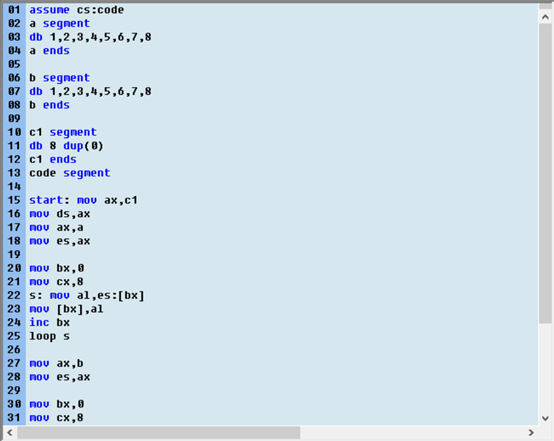Image resolution: width=554 pixels, height=441 pixels.
Task: Click the vertical scrollbar down arrow
Action: 545,418
